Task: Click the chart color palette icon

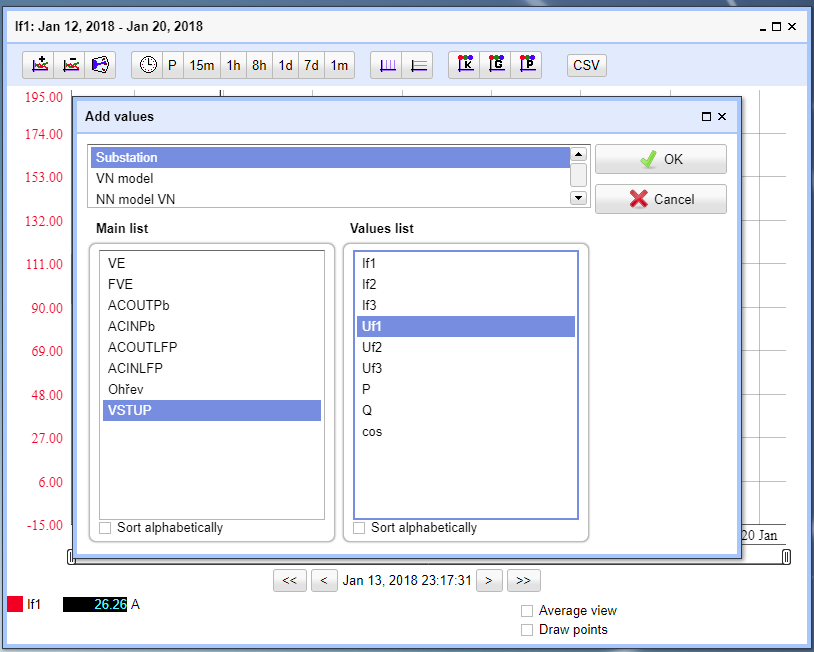Action: (100, 65)
